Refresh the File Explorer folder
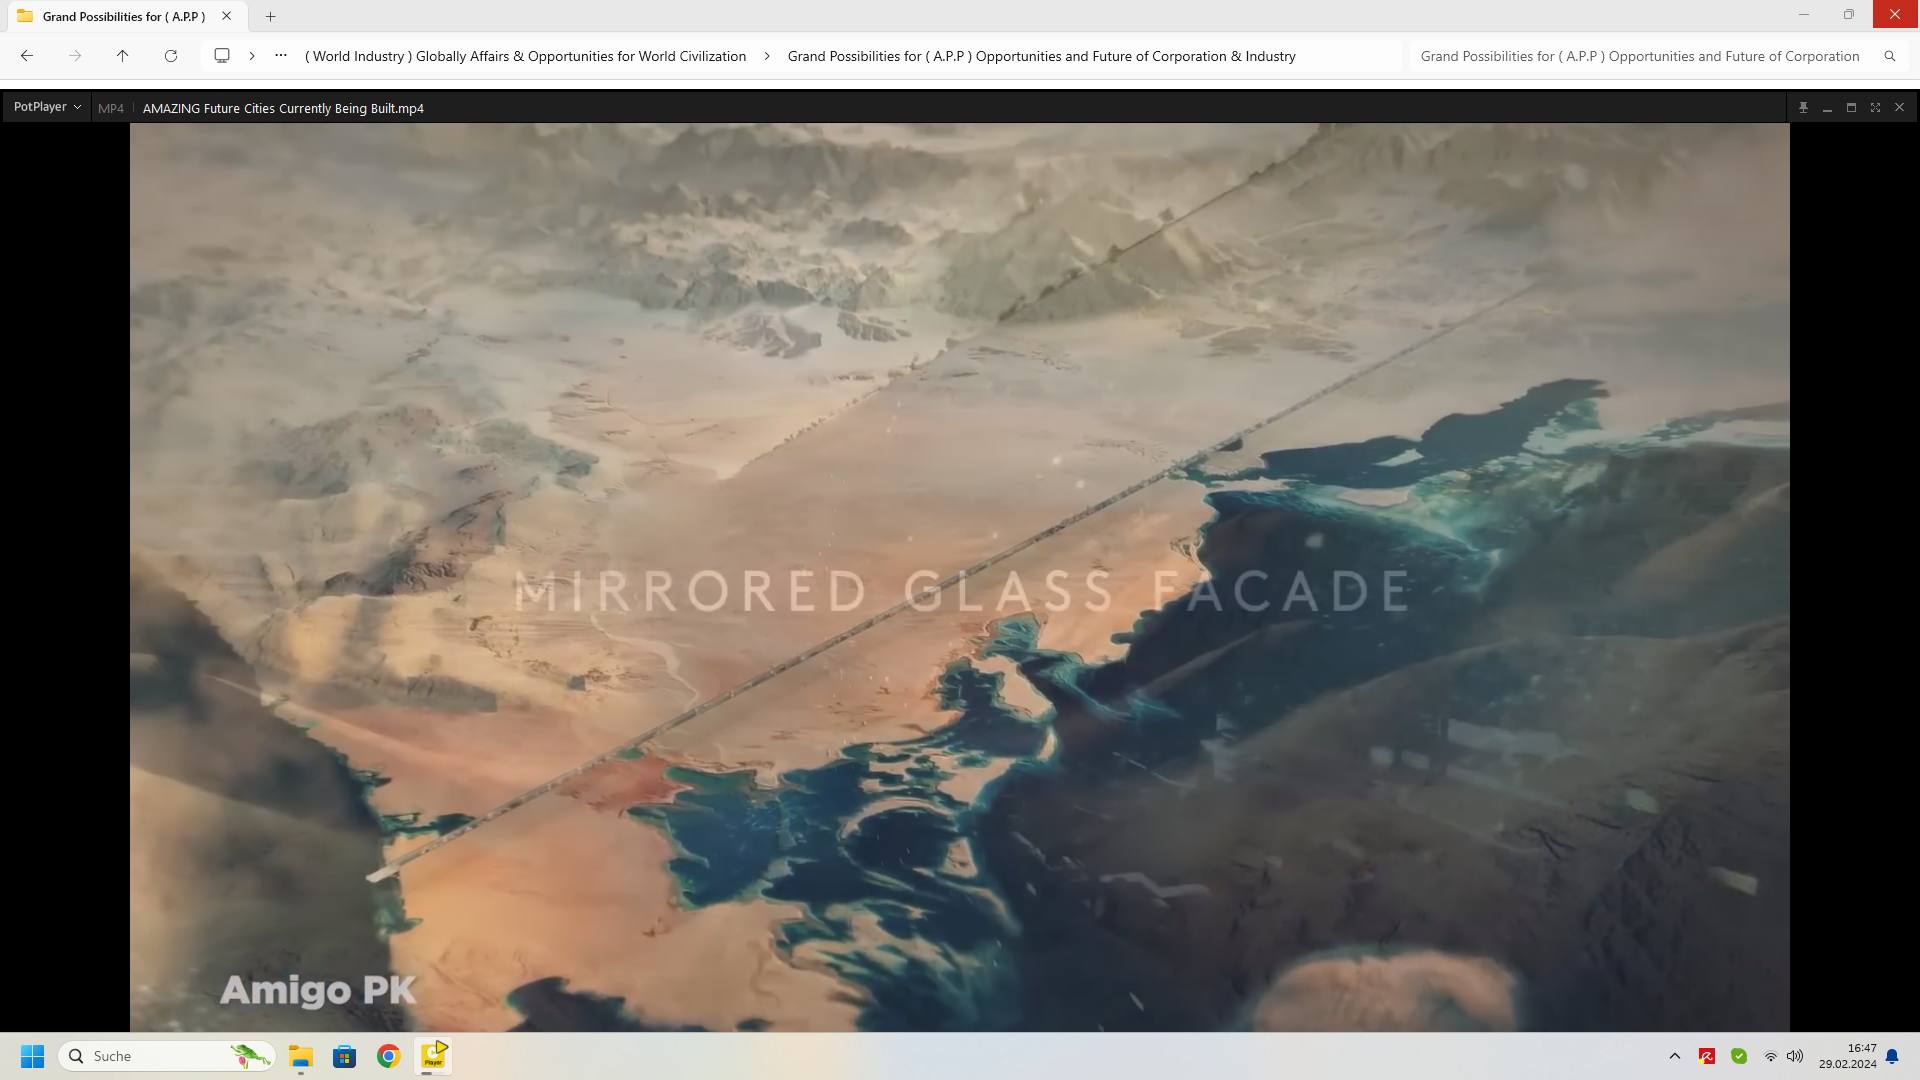 pyautogui.click(x=171, y=56)
